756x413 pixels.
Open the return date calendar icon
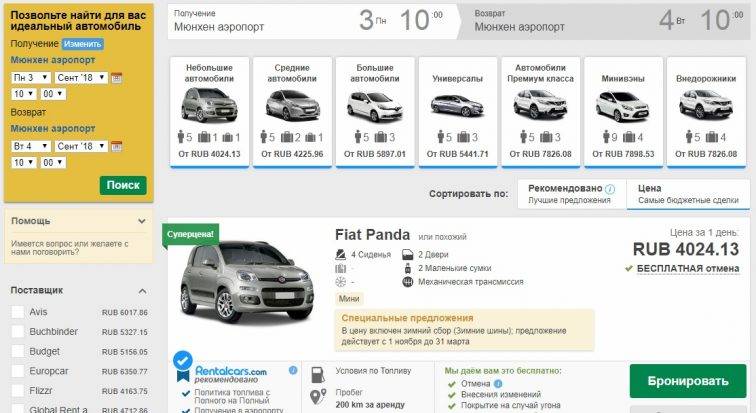tap(116, 146)
